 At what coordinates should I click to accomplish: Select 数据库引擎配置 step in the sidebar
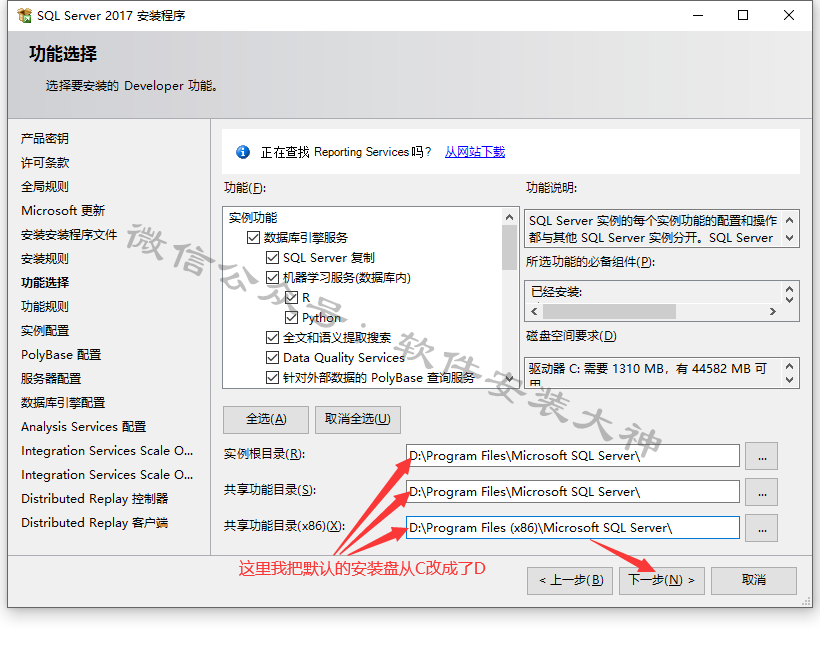63,403
